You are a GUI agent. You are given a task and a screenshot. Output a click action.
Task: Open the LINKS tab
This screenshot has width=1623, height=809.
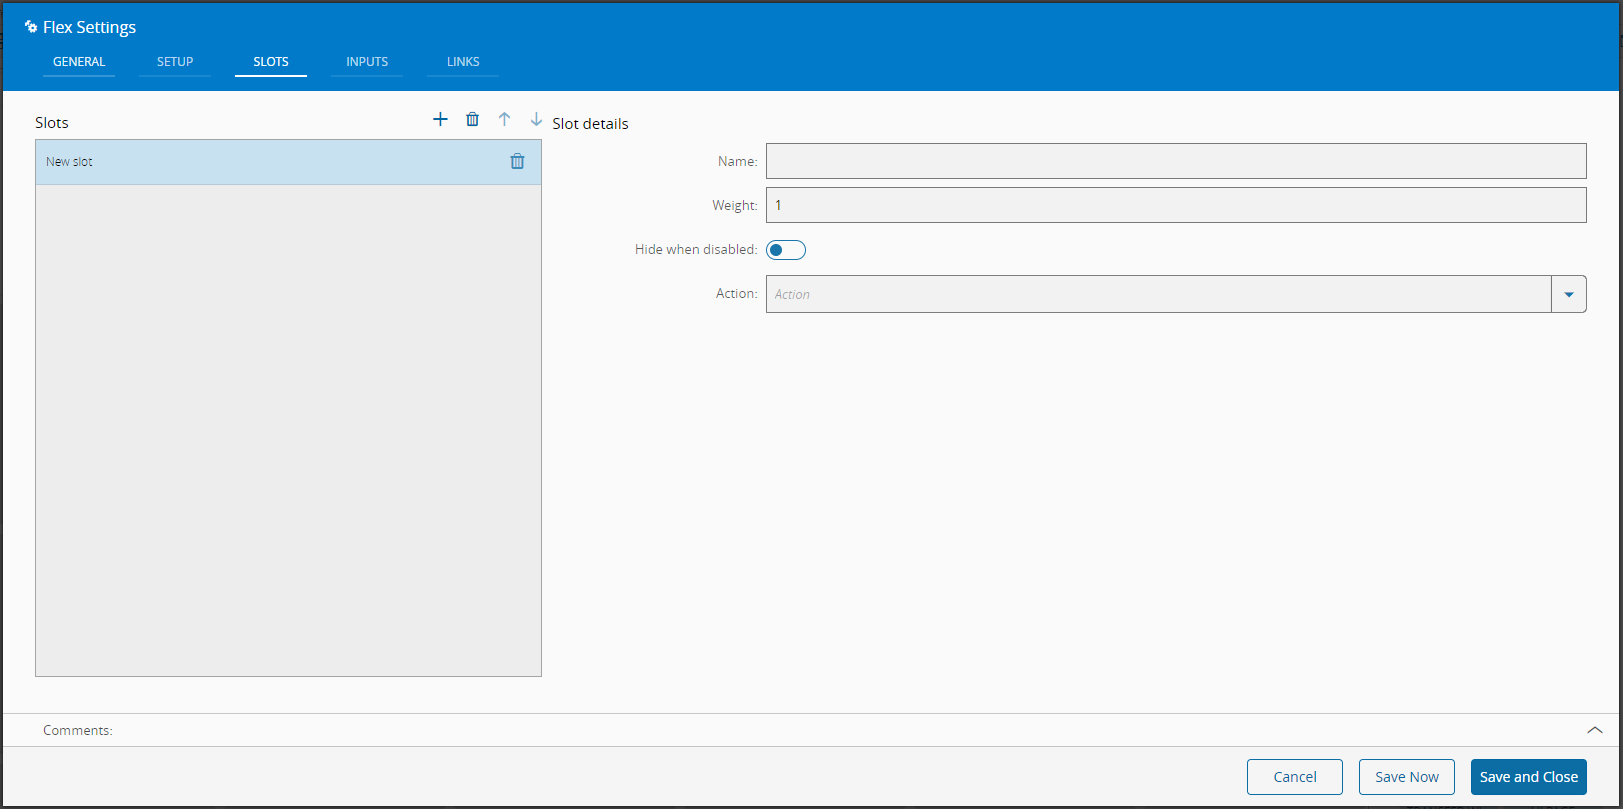pyautogui.click(x=463, y=62)
